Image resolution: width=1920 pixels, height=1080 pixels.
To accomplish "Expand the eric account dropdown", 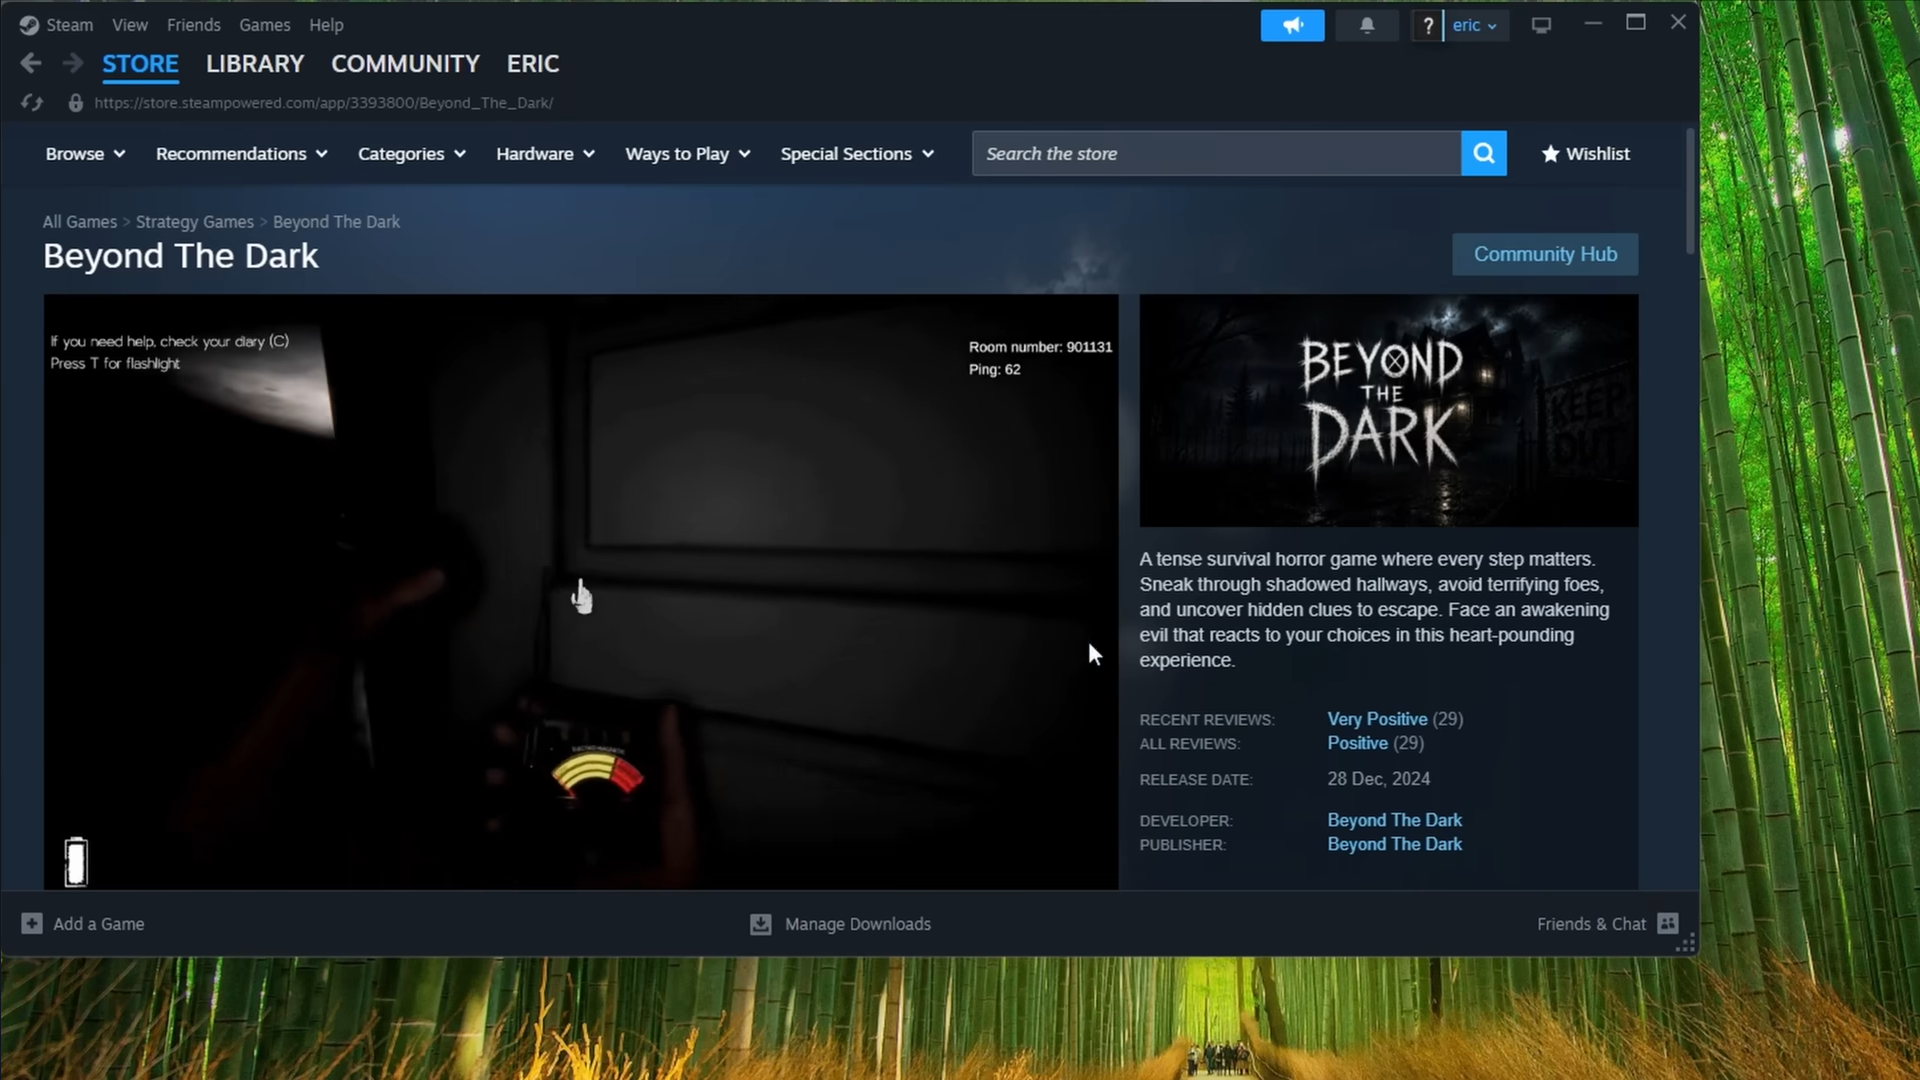I will [1476, 25].
